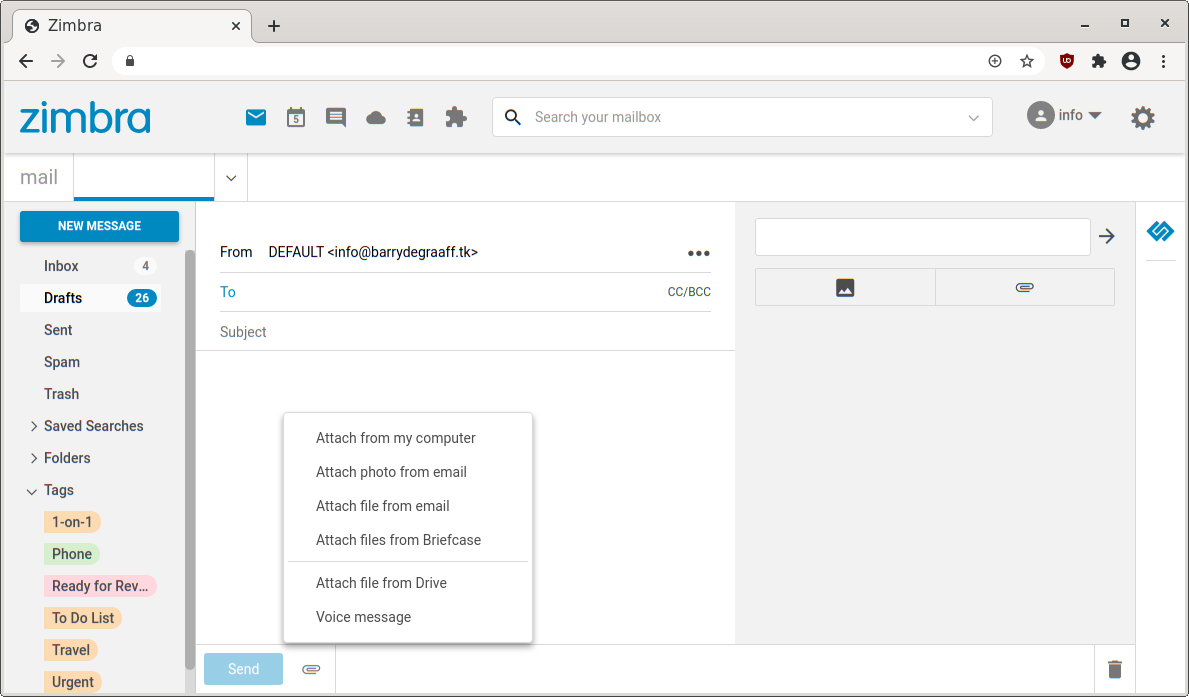Go back in browser history
Viewport: 1189px width, 697px height.
26,61
